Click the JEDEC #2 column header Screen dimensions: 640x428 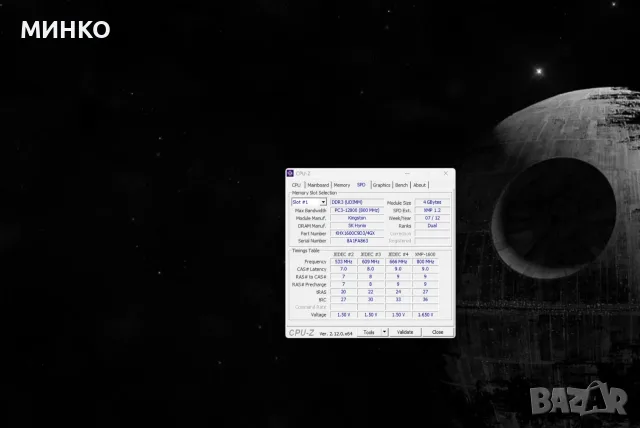343,254
